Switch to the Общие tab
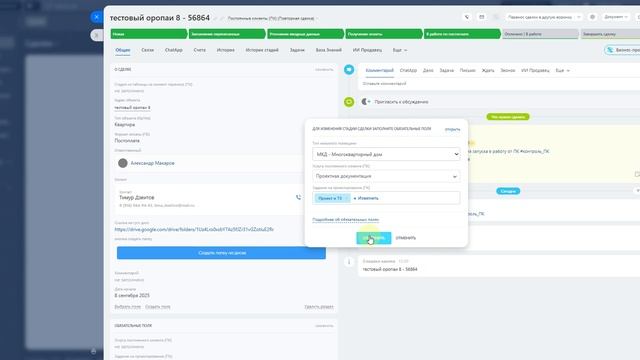 pos(122,50)
